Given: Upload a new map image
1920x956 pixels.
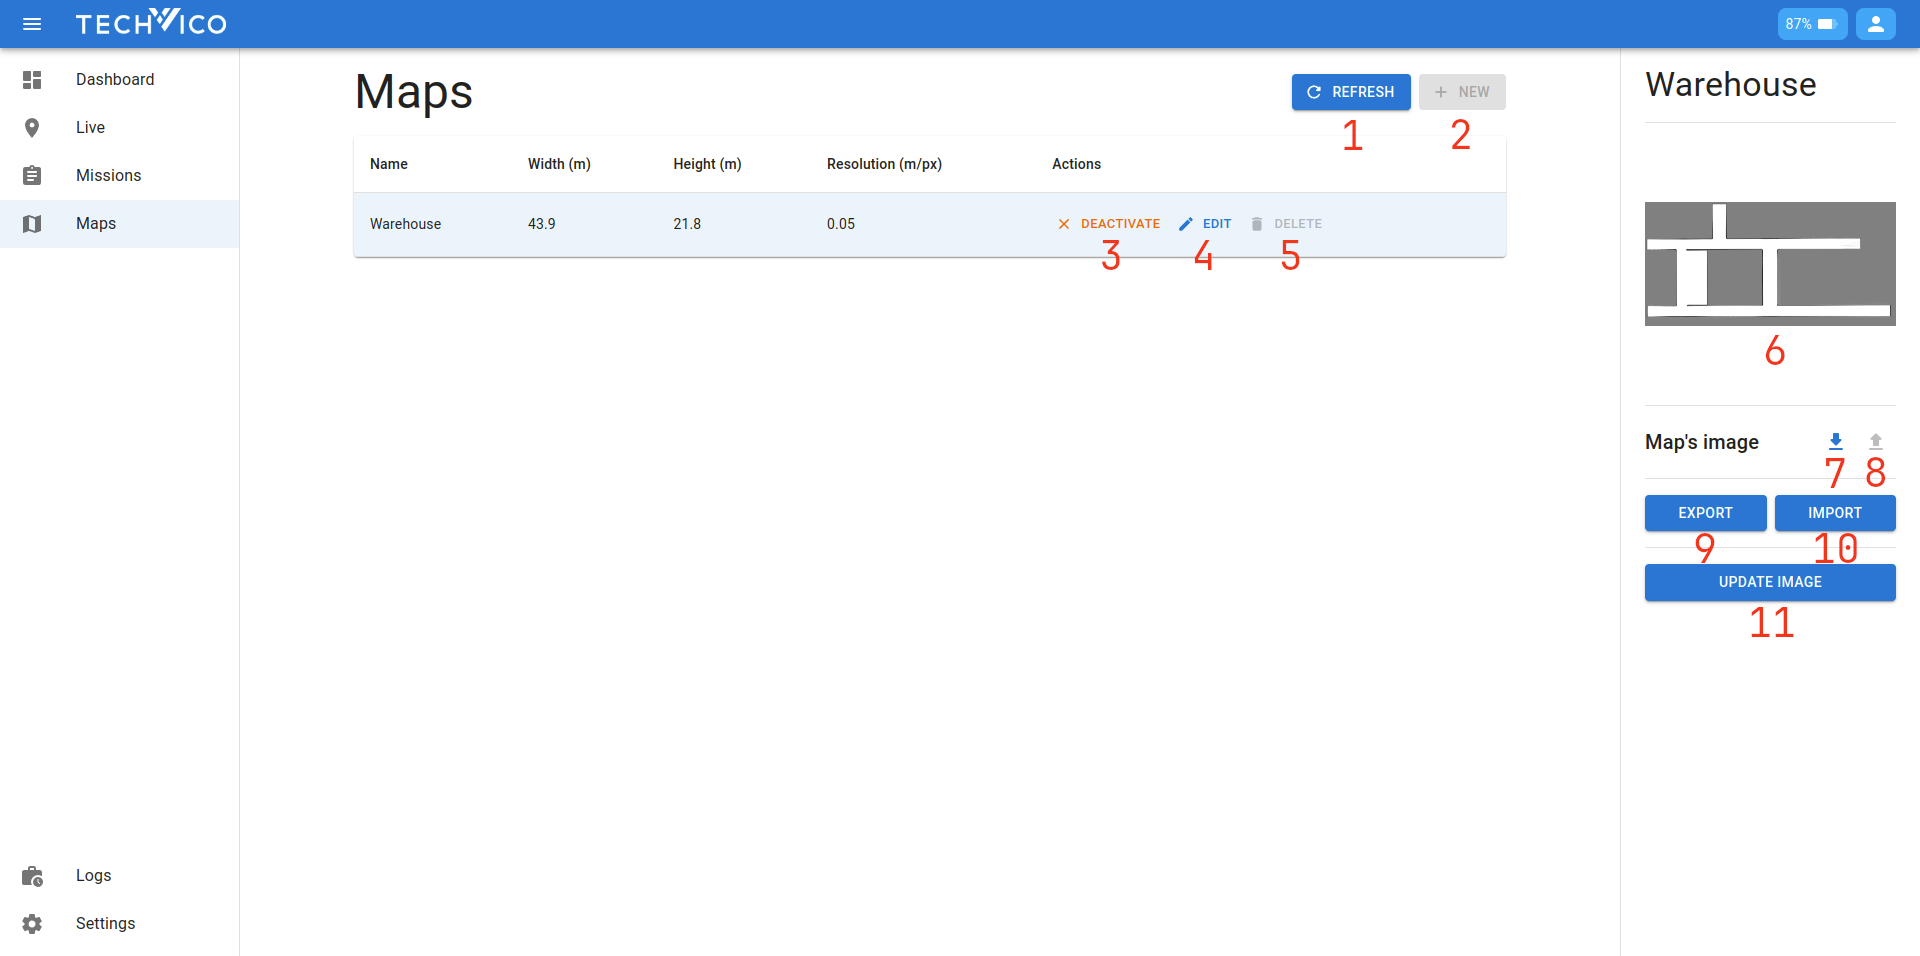Looking at the screenshot, I should pyautogui.click(x=1876, y=441).
